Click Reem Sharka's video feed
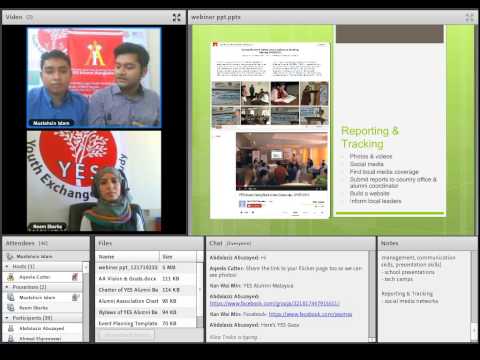The image size is (480, 360). [94, 181]
